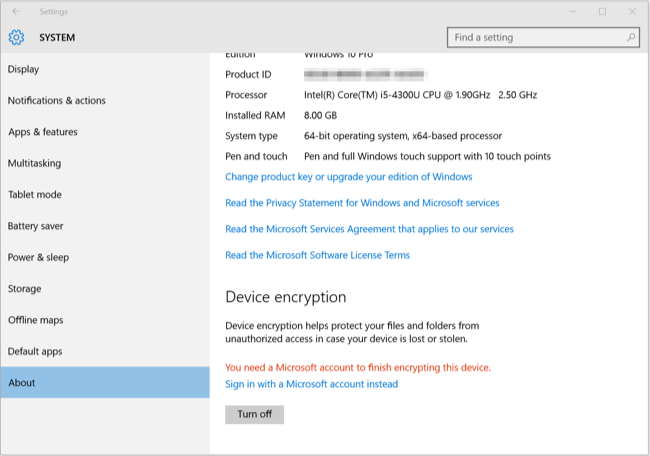Type in the Find a setting box
The image size is (650, 456).
[x=535, y=38]
